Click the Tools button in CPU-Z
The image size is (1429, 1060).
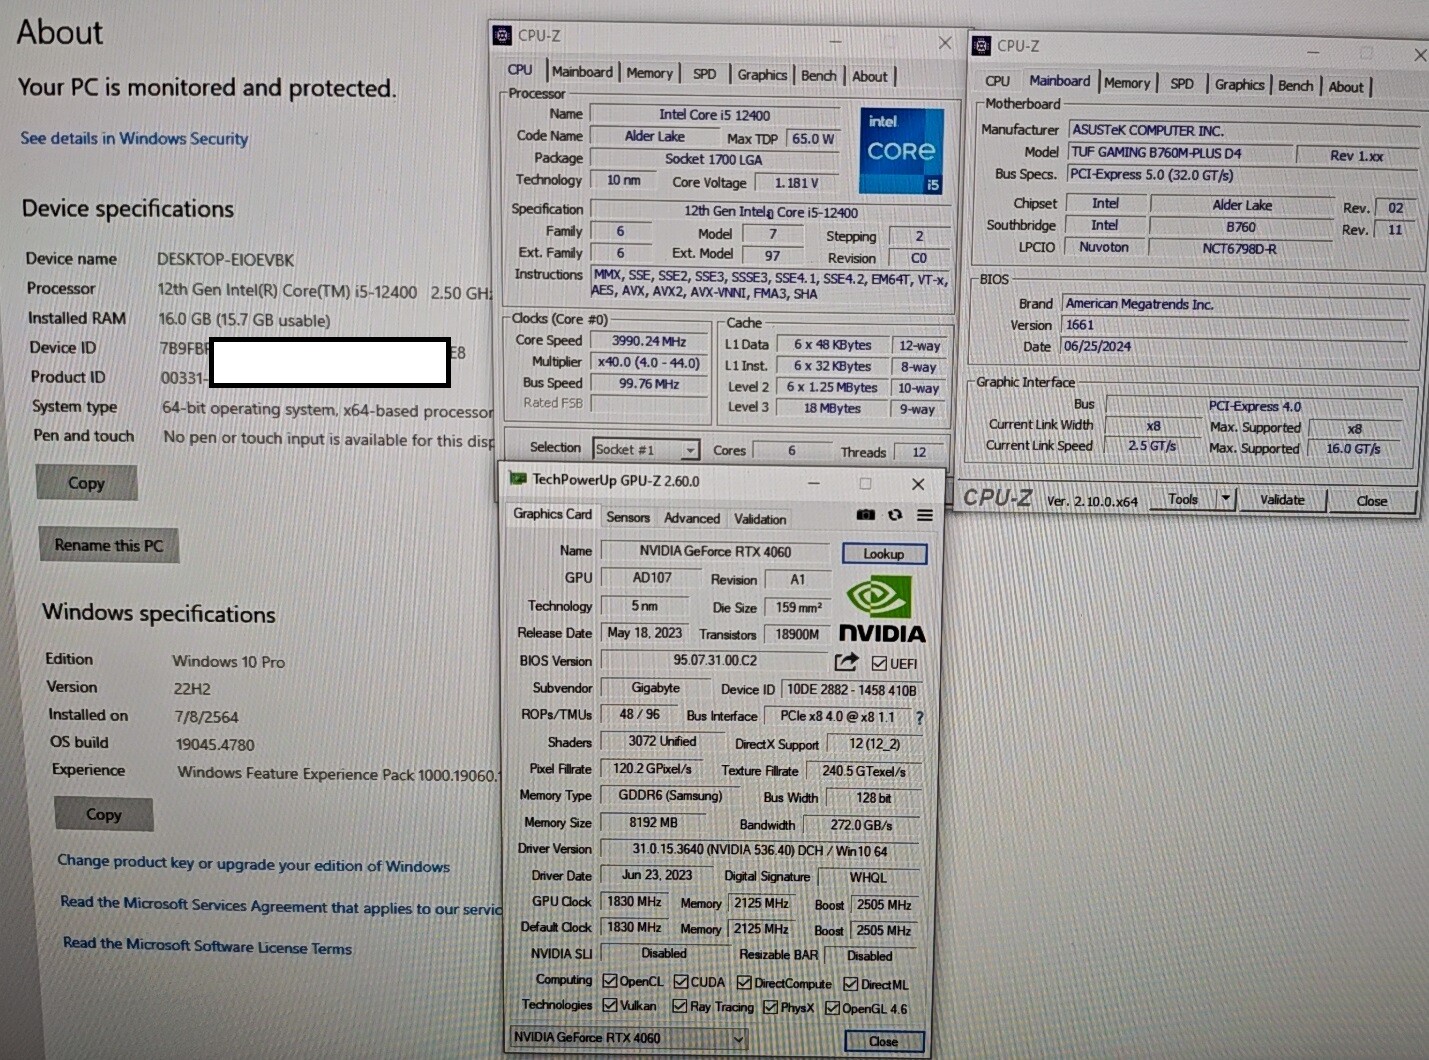1183,499
